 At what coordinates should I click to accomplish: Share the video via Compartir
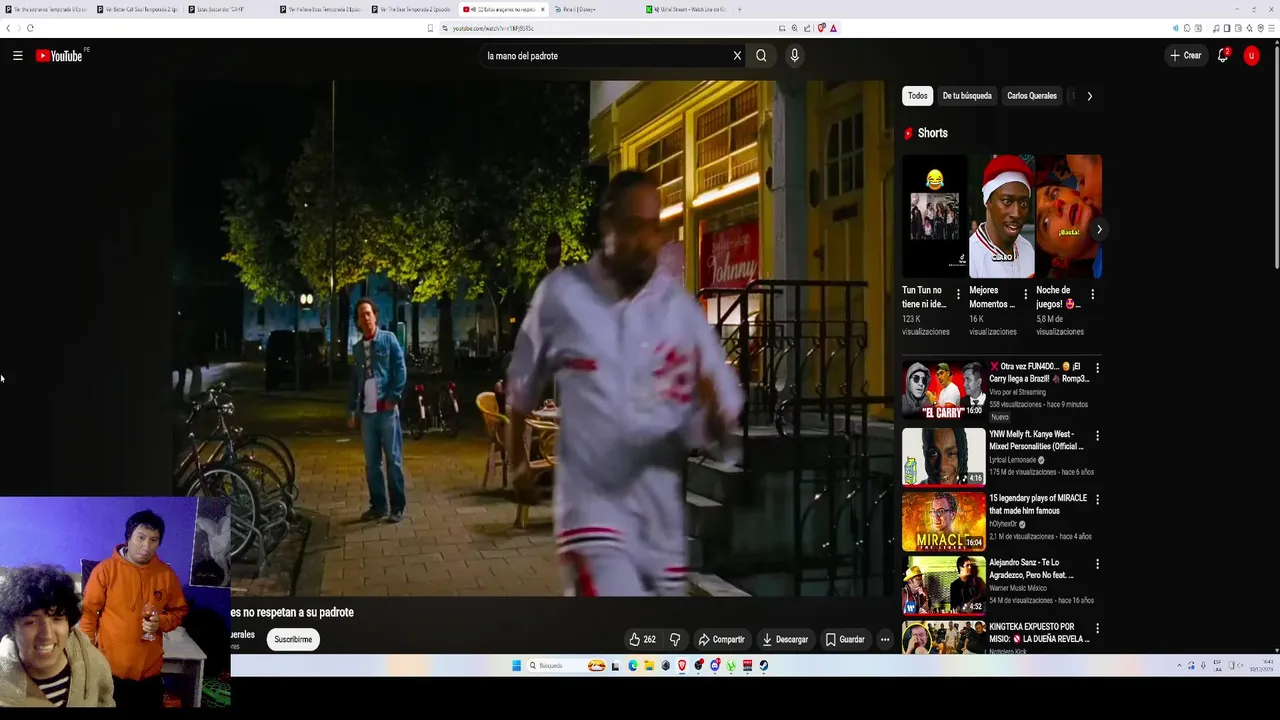point(721,639)
